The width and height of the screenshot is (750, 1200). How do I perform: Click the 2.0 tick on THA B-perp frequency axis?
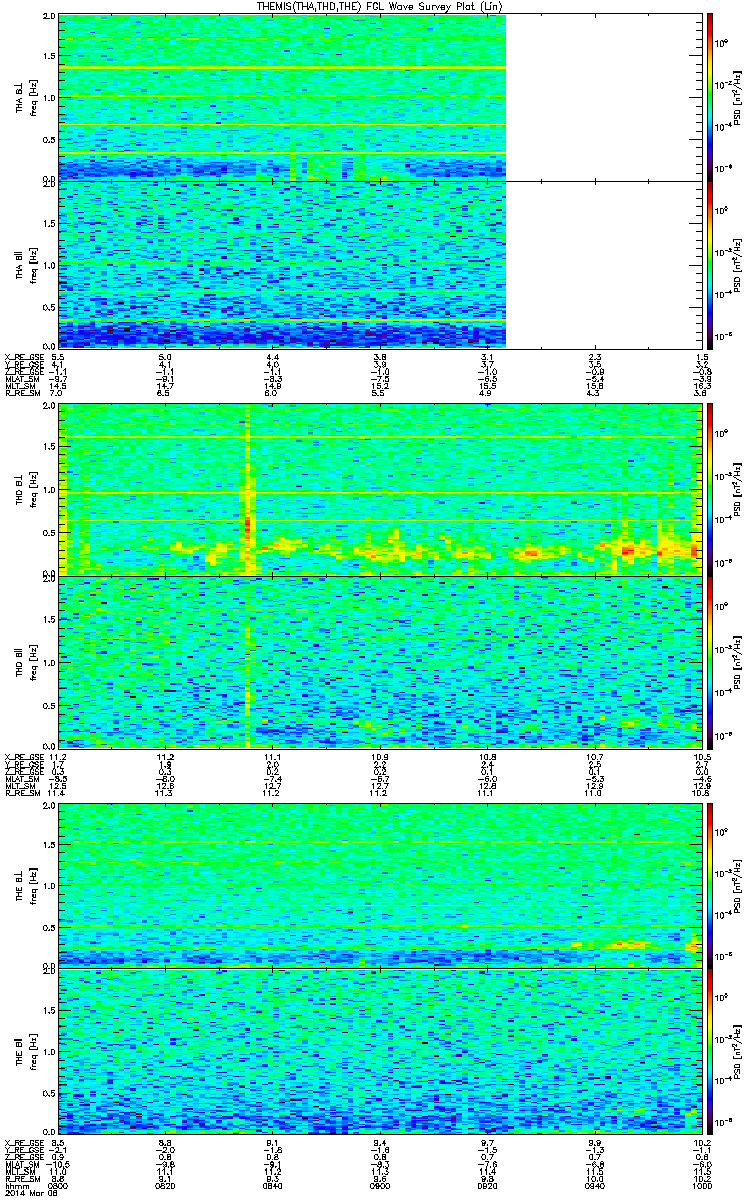49,18
